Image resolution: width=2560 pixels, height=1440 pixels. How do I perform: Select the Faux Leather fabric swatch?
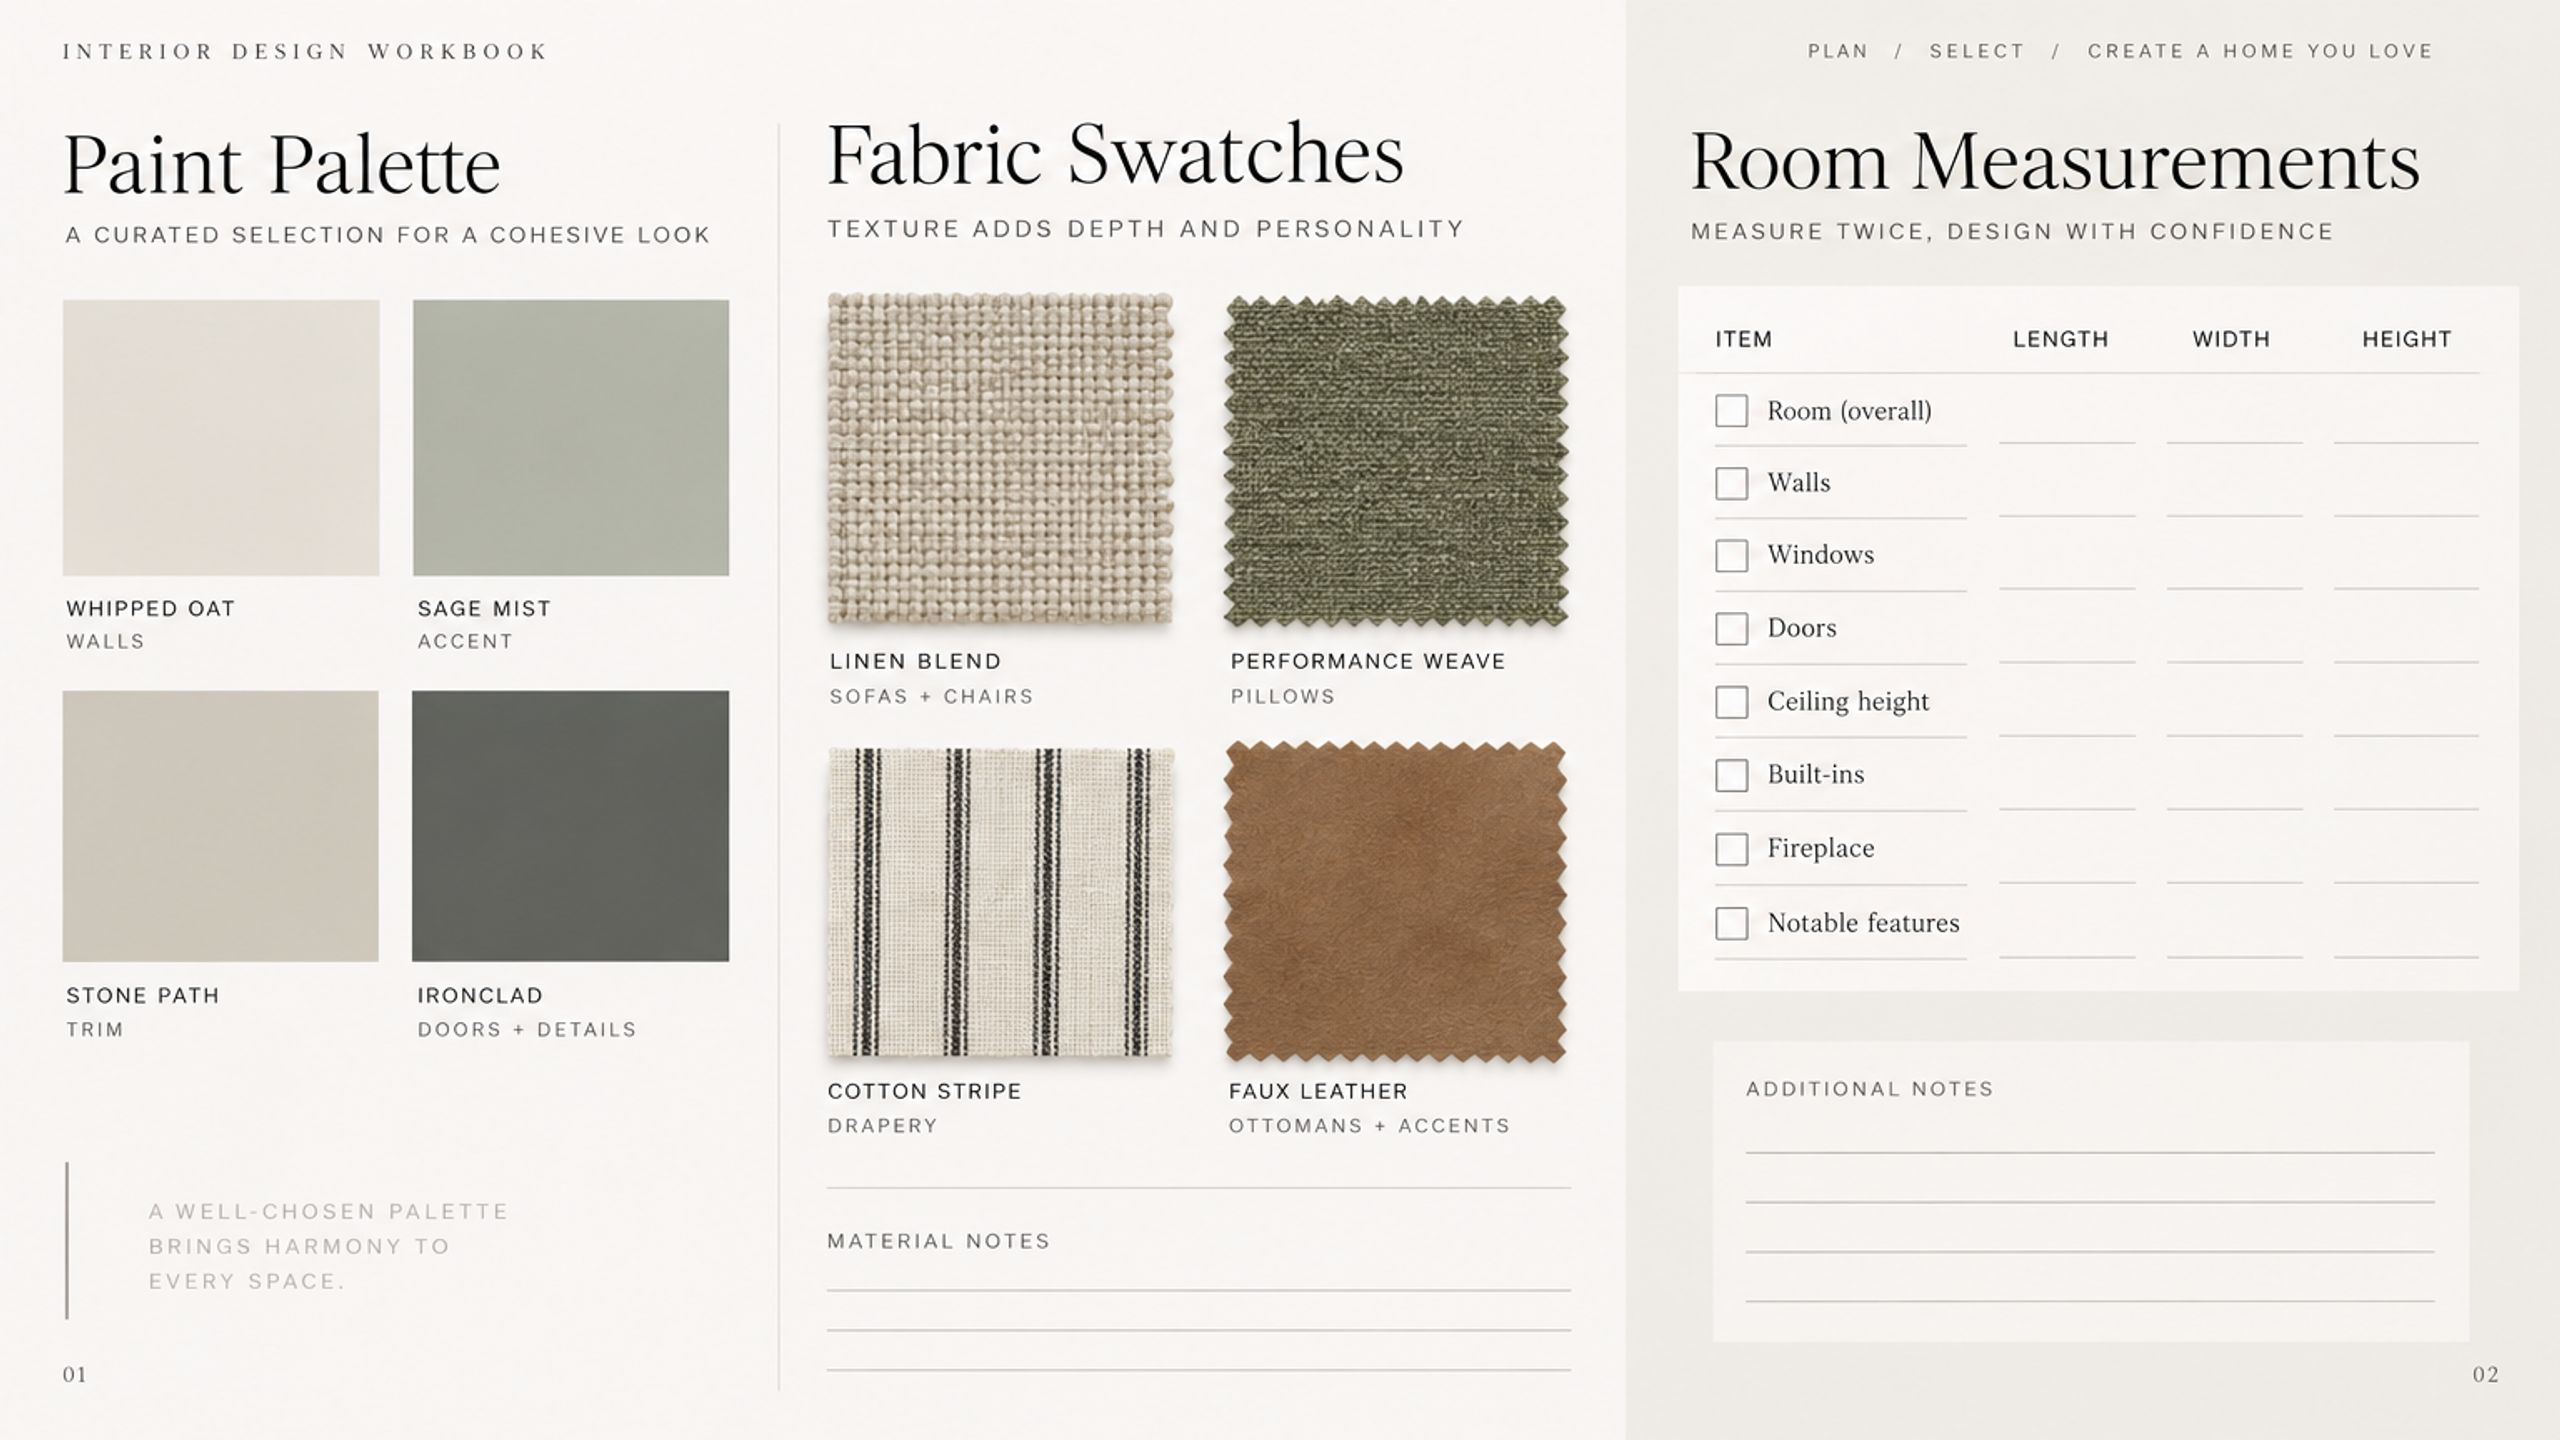click(x=1396, y=902)
